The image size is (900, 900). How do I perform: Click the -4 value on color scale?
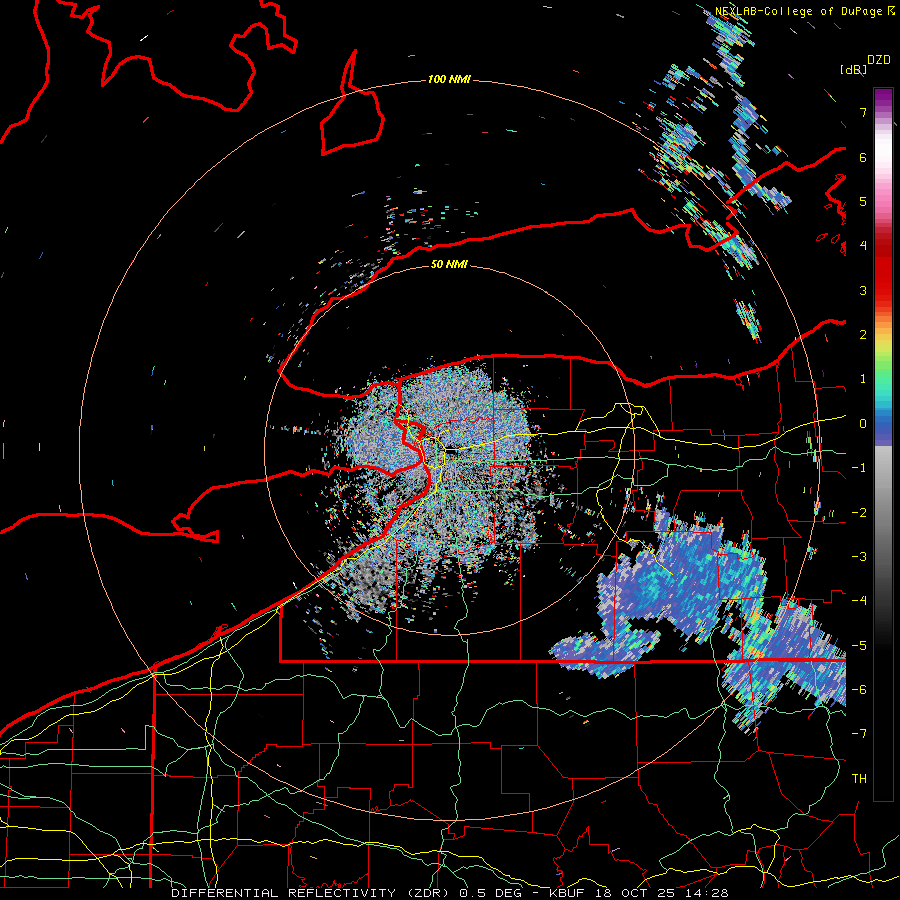pyautogui.click(x=859, y=600)
